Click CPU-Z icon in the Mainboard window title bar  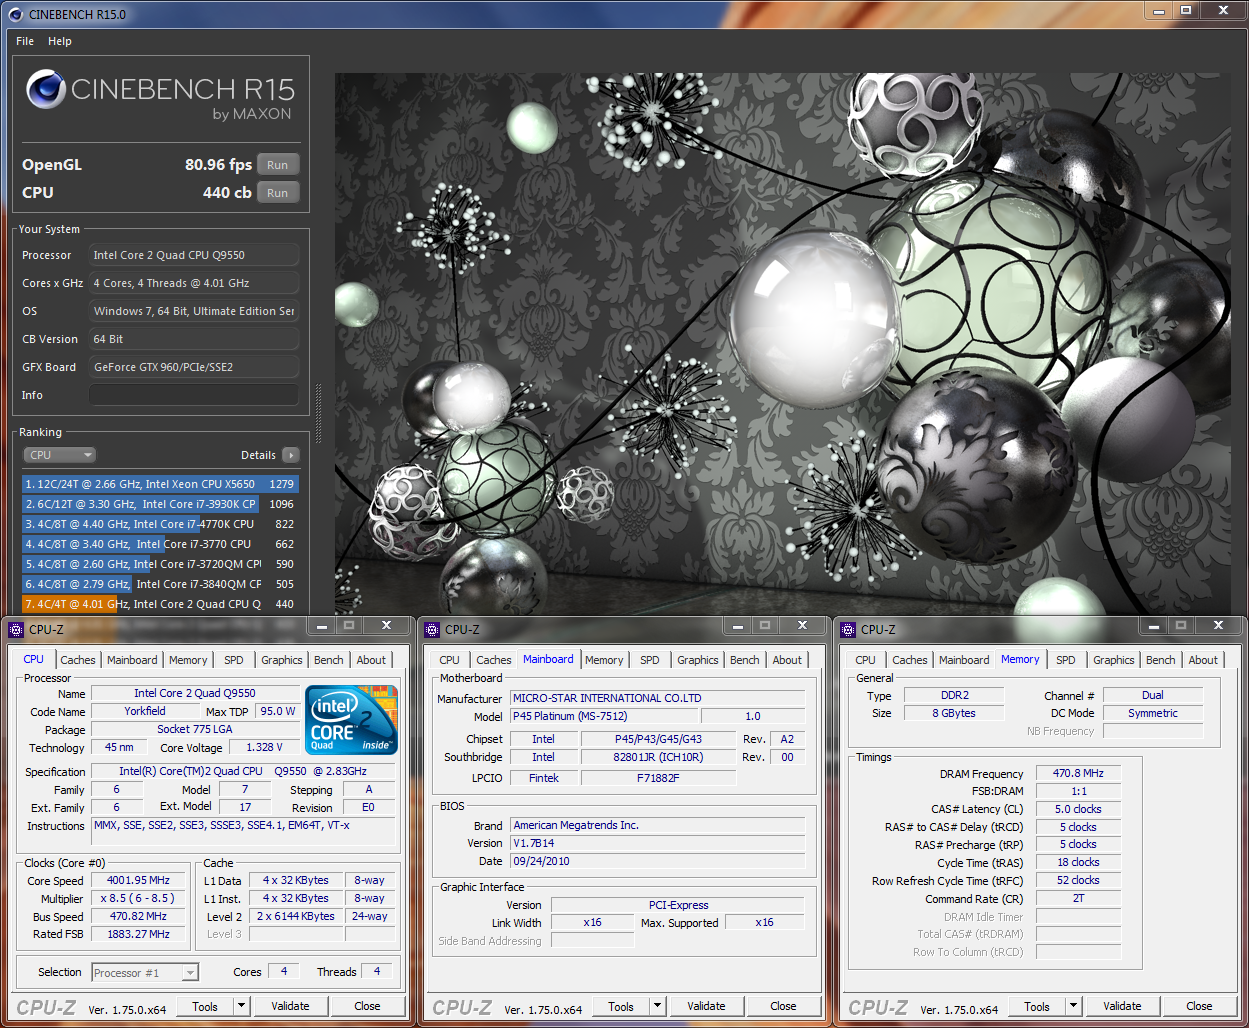(x=431, y=629)
